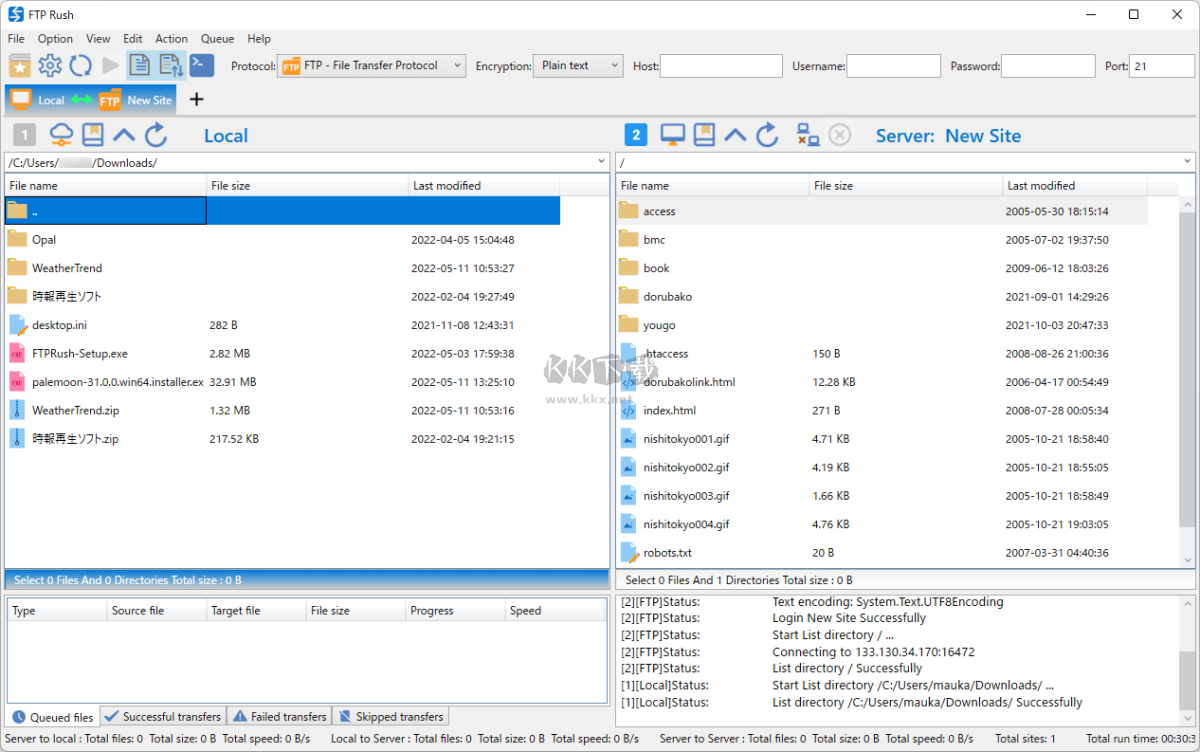Refresh the Local pane file listing
Image resolution: width=1200 pixels, height=752 pixels.
click(156, 136)
